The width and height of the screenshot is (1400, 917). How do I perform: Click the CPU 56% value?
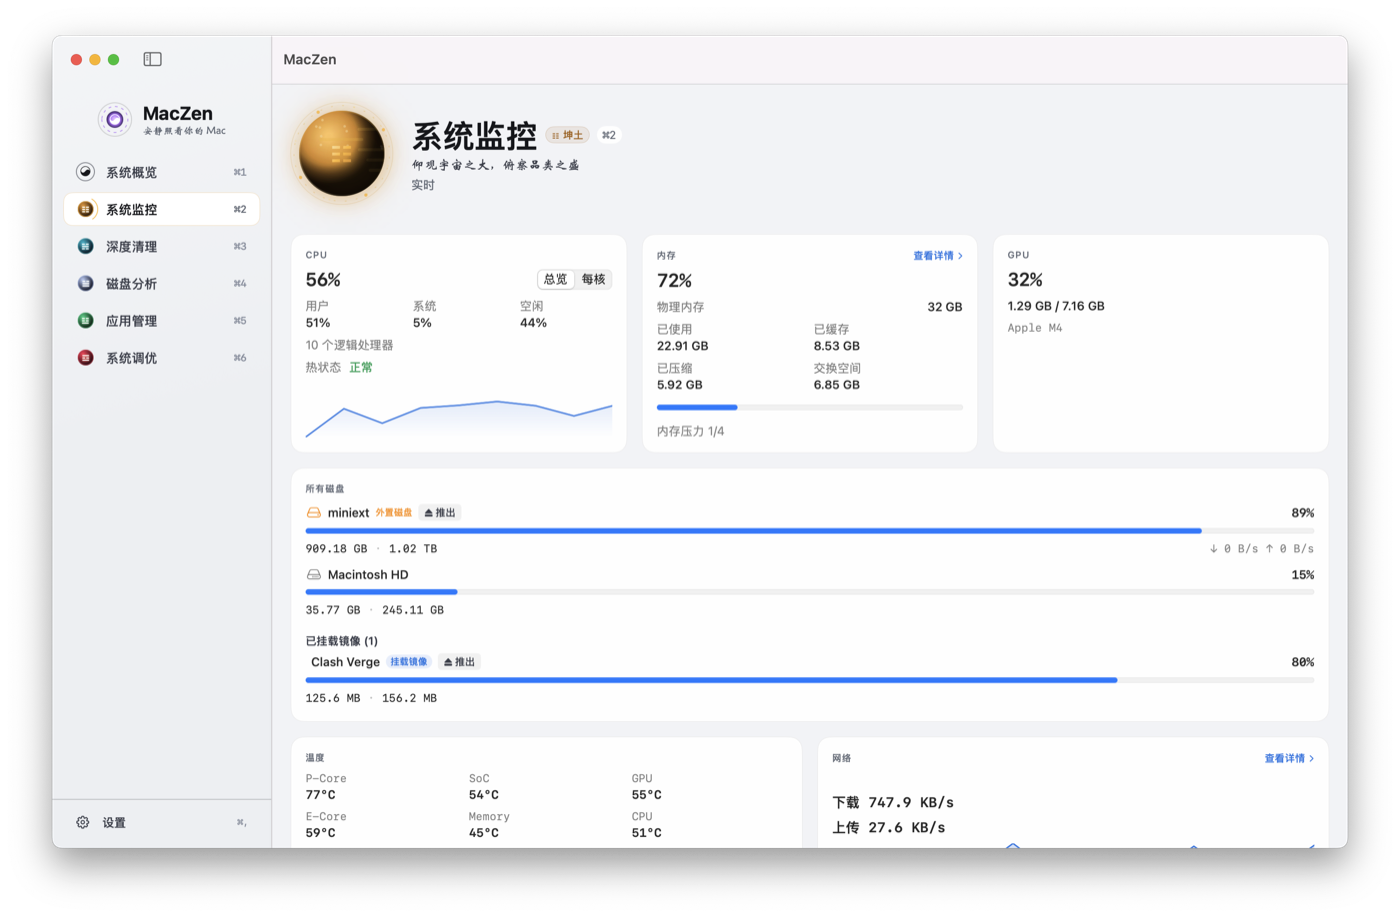coord(323,280)
